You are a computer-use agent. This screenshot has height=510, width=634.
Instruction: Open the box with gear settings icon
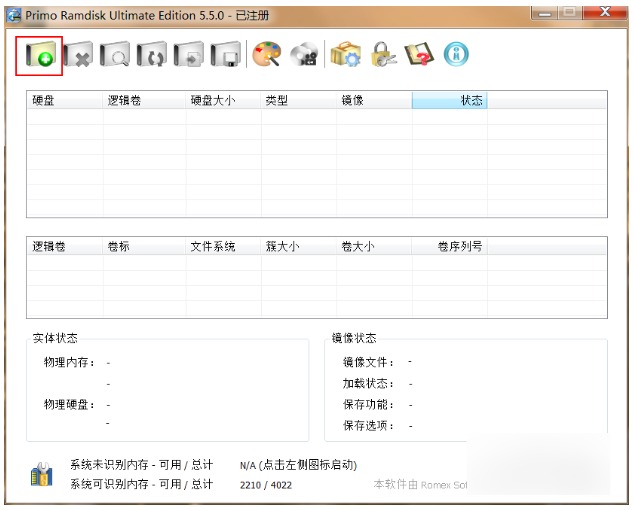pyautogui.click(x=345, y=54)
